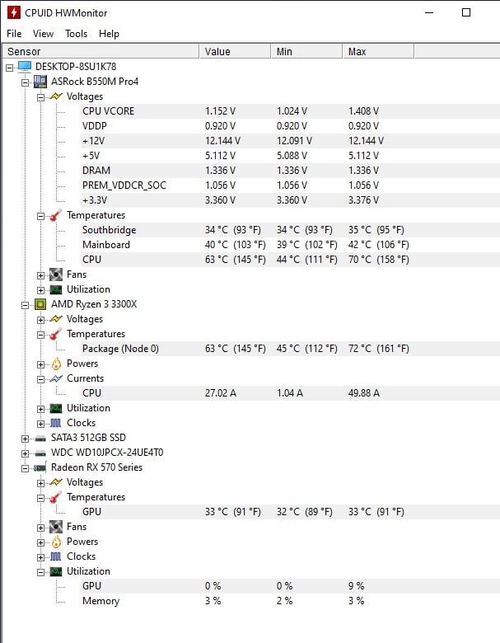Open the File menu
The height and width of the screenshot is (643, 500).
pyautogui.click(x=14, y=34)
